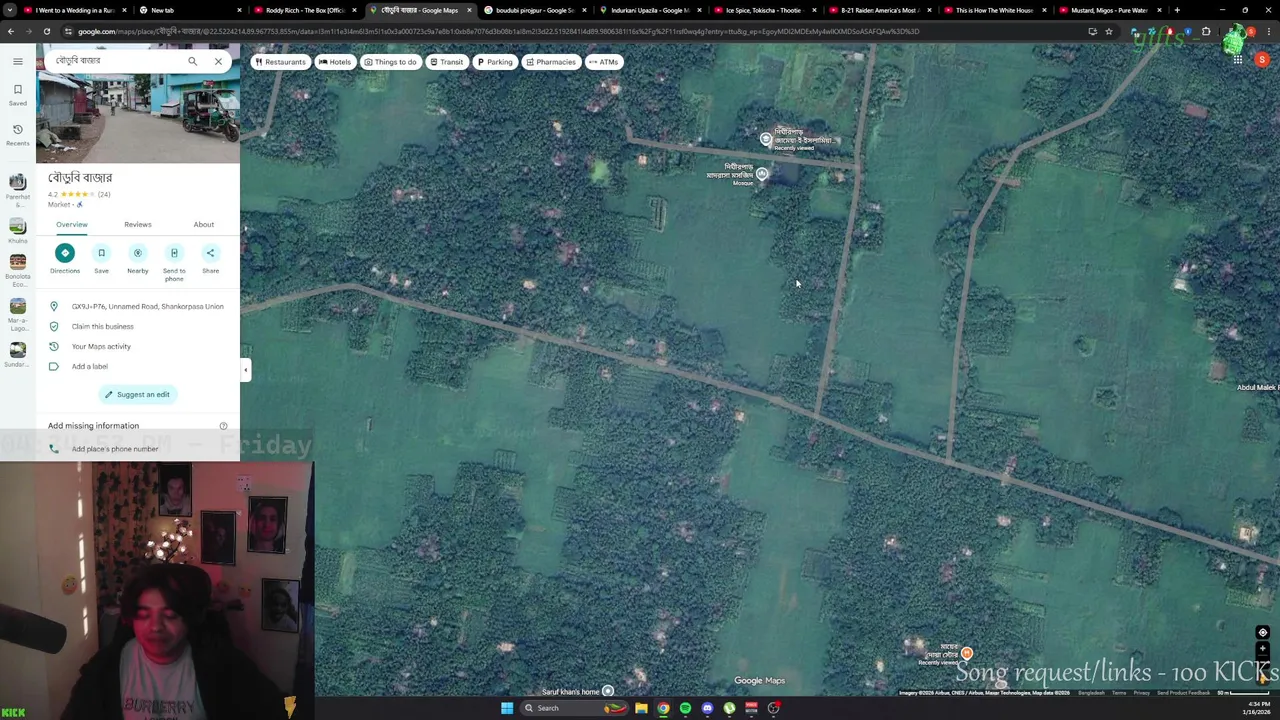Switch to the Mustard, Migos tab
The width and height of the screenshot is (1280, 720).
click(x=1110, y=10)
